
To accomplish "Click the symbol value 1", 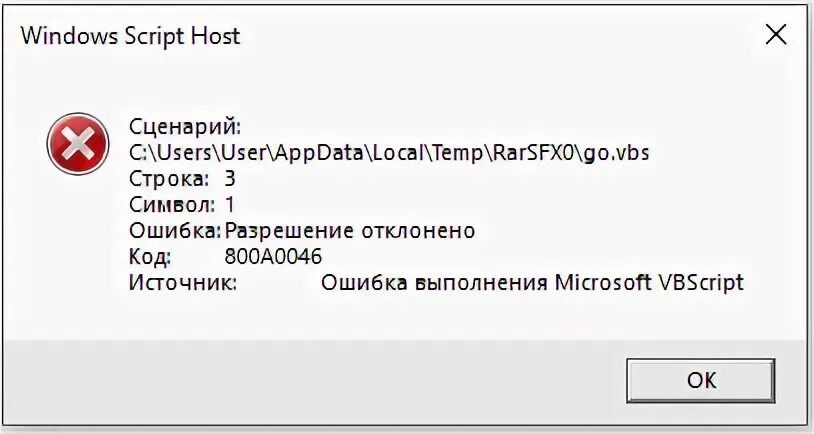I will [229, 205].
